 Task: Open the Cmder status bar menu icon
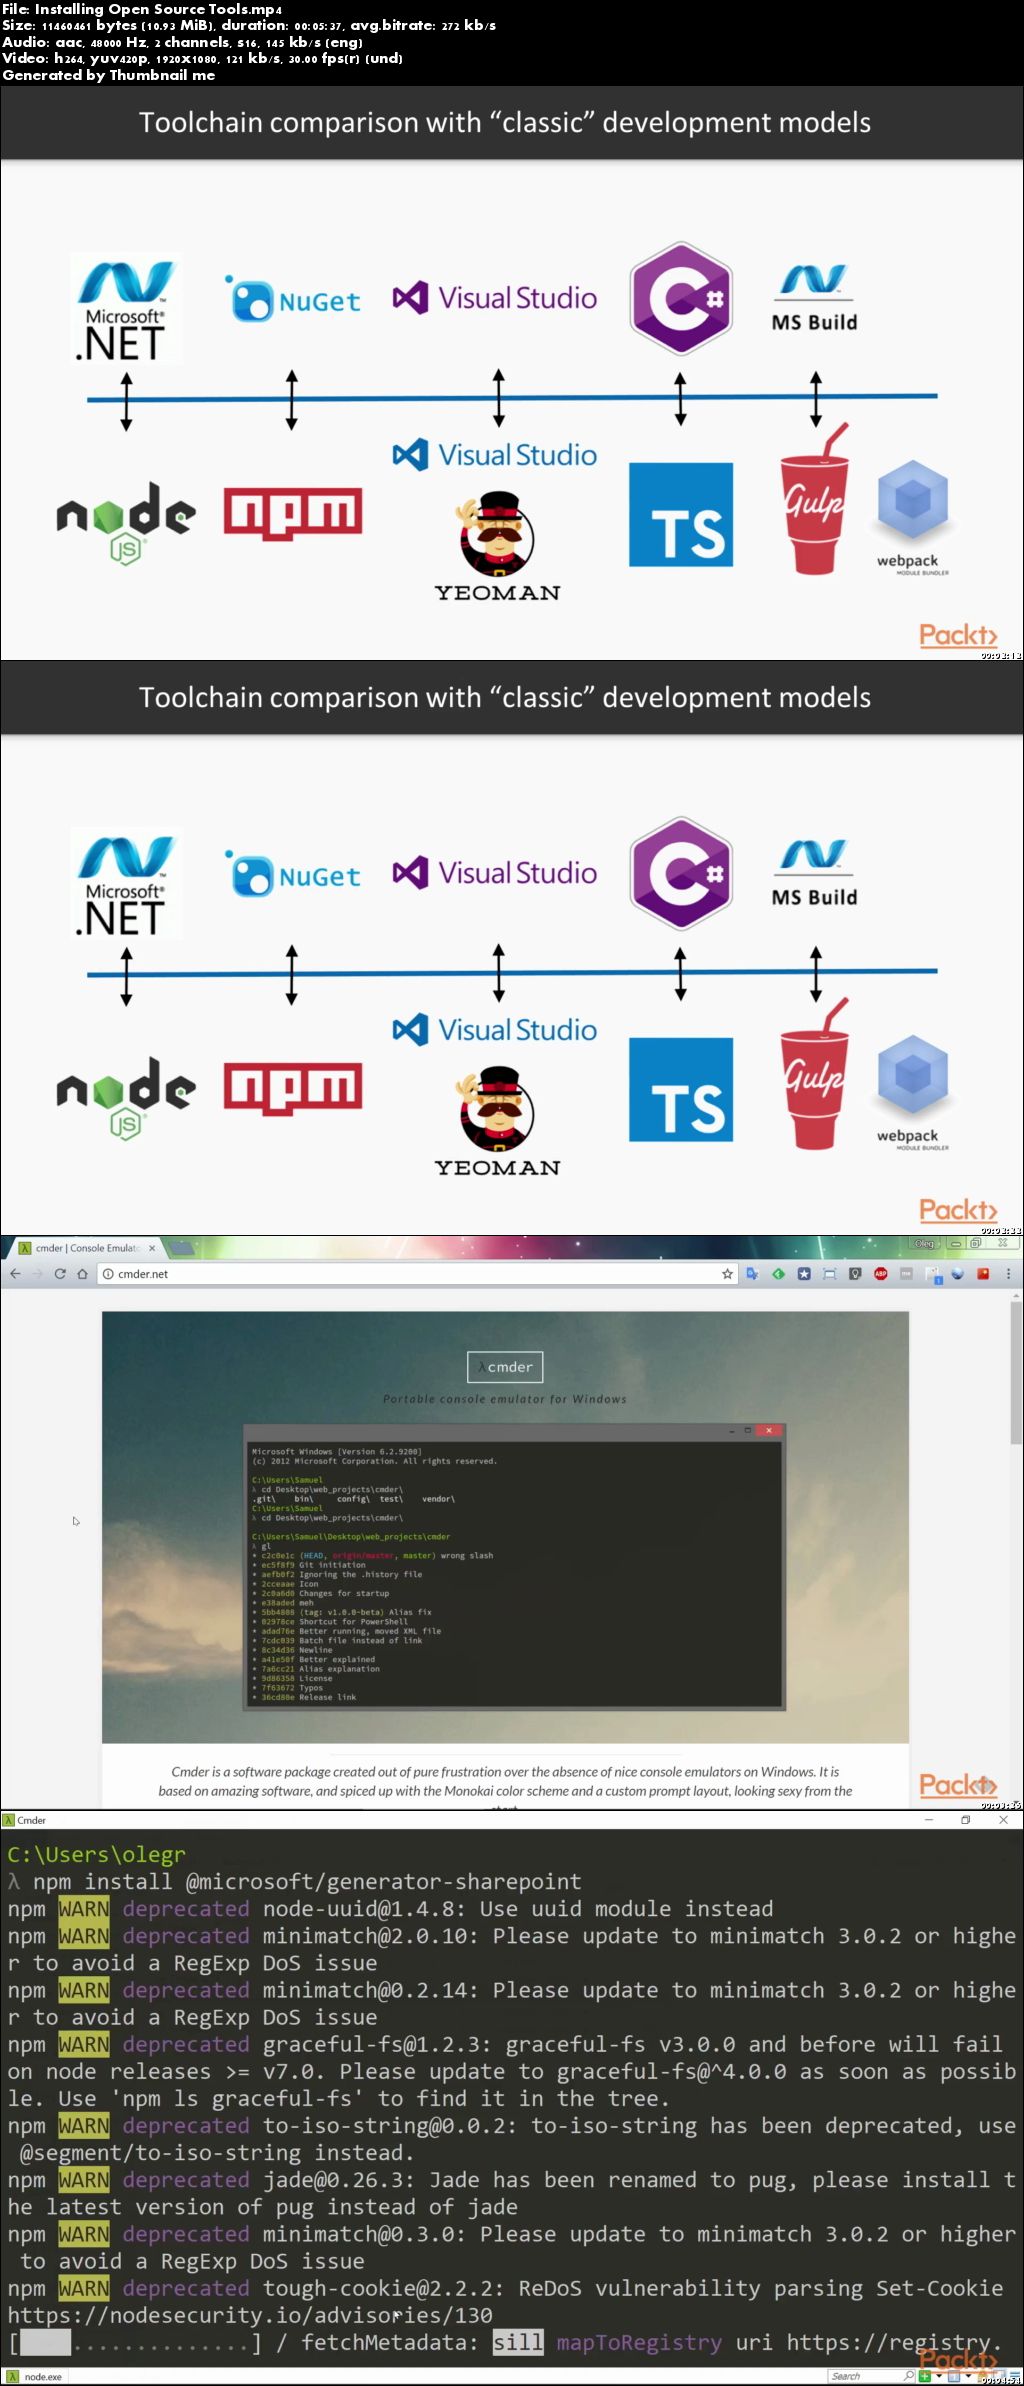click(1015, 2377)
